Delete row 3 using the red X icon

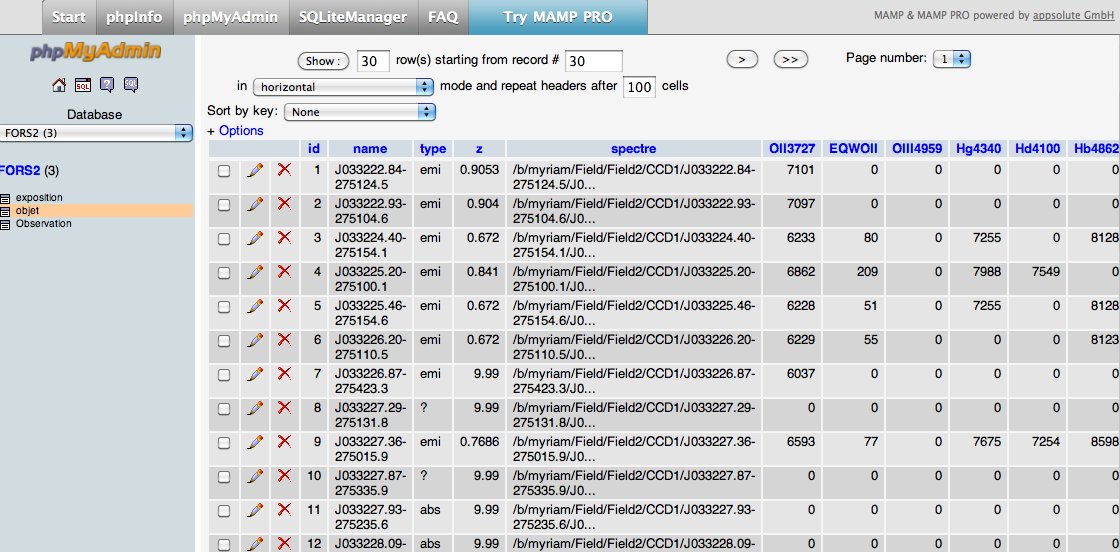point(284,238)
